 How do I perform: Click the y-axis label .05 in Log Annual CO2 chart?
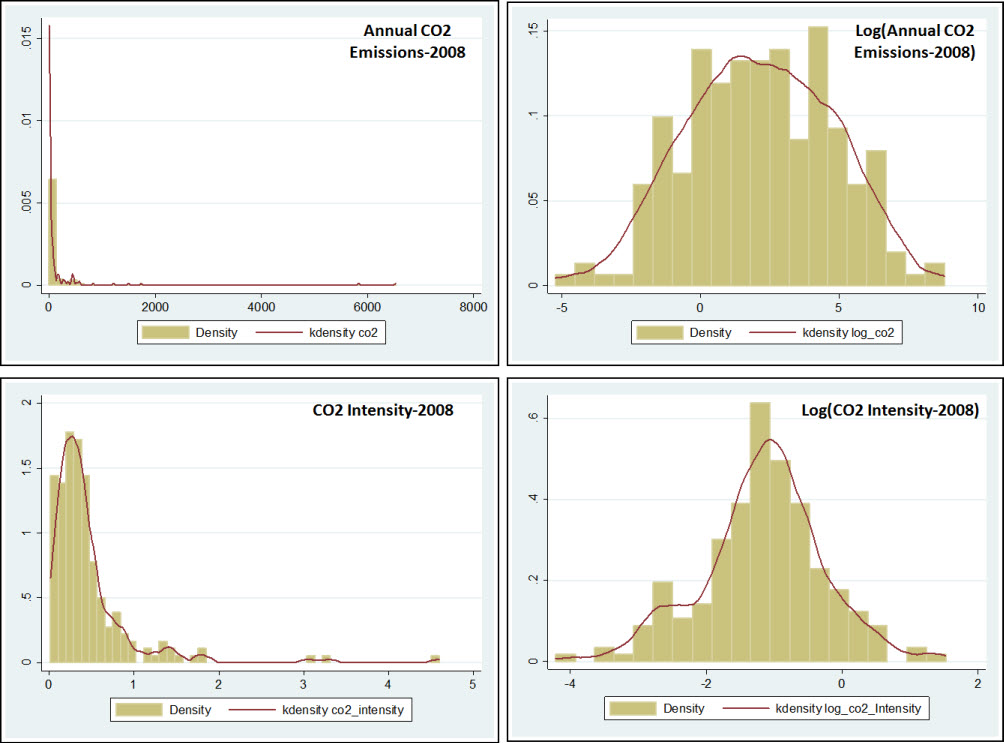coord(533,200)
